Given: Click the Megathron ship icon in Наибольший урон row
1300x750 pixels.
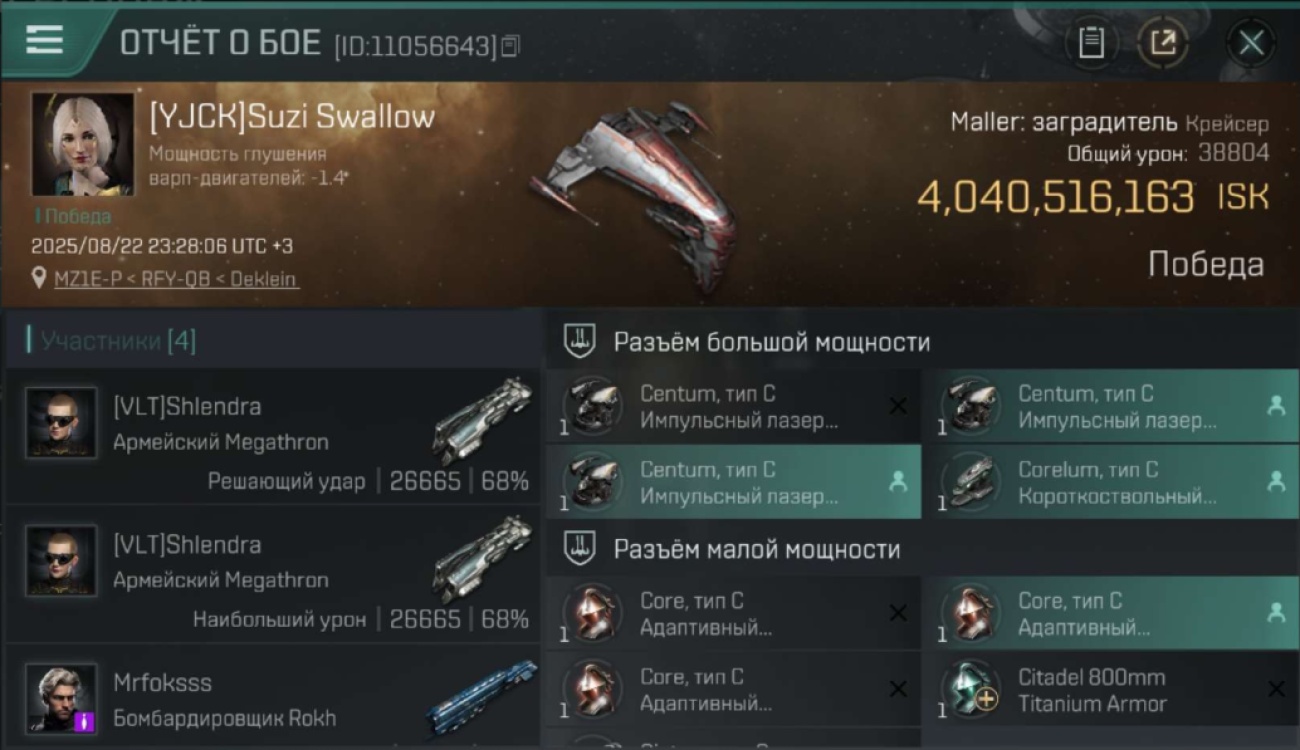Looking at the screenshot, I should [482, 559].
